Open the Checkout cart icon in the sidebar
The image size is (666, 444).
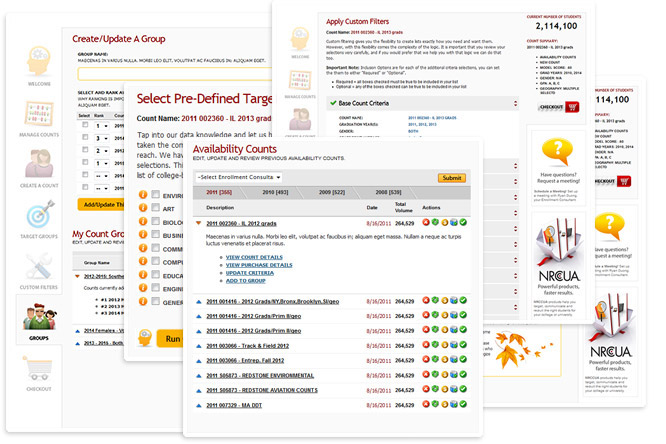39,368
